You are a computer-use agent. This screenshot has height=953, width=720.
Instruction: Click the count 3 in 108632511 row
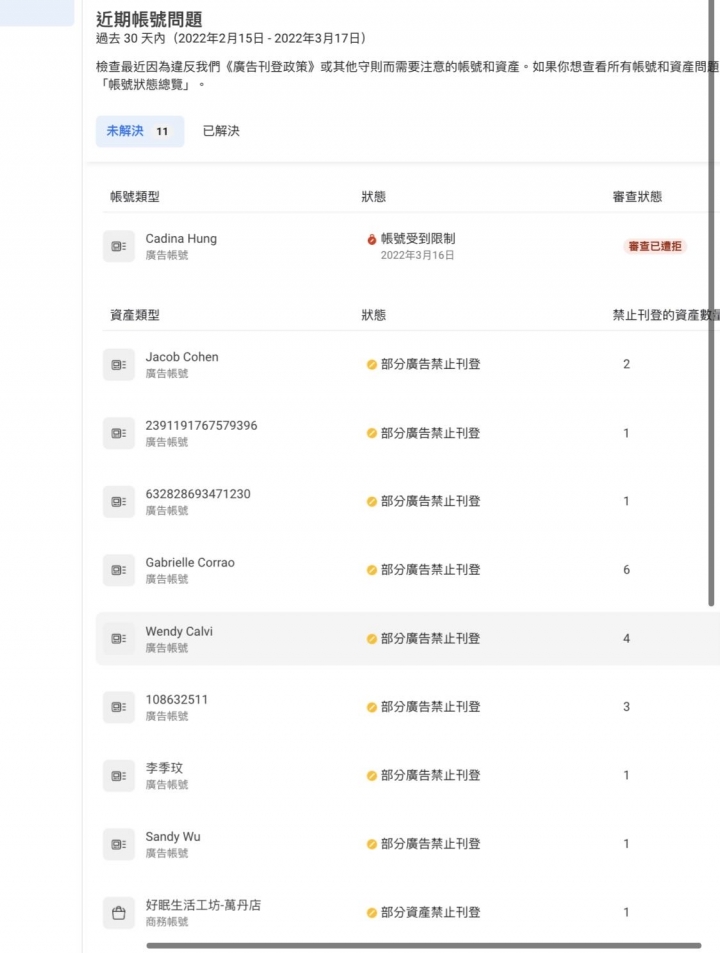tap(626, 707)
